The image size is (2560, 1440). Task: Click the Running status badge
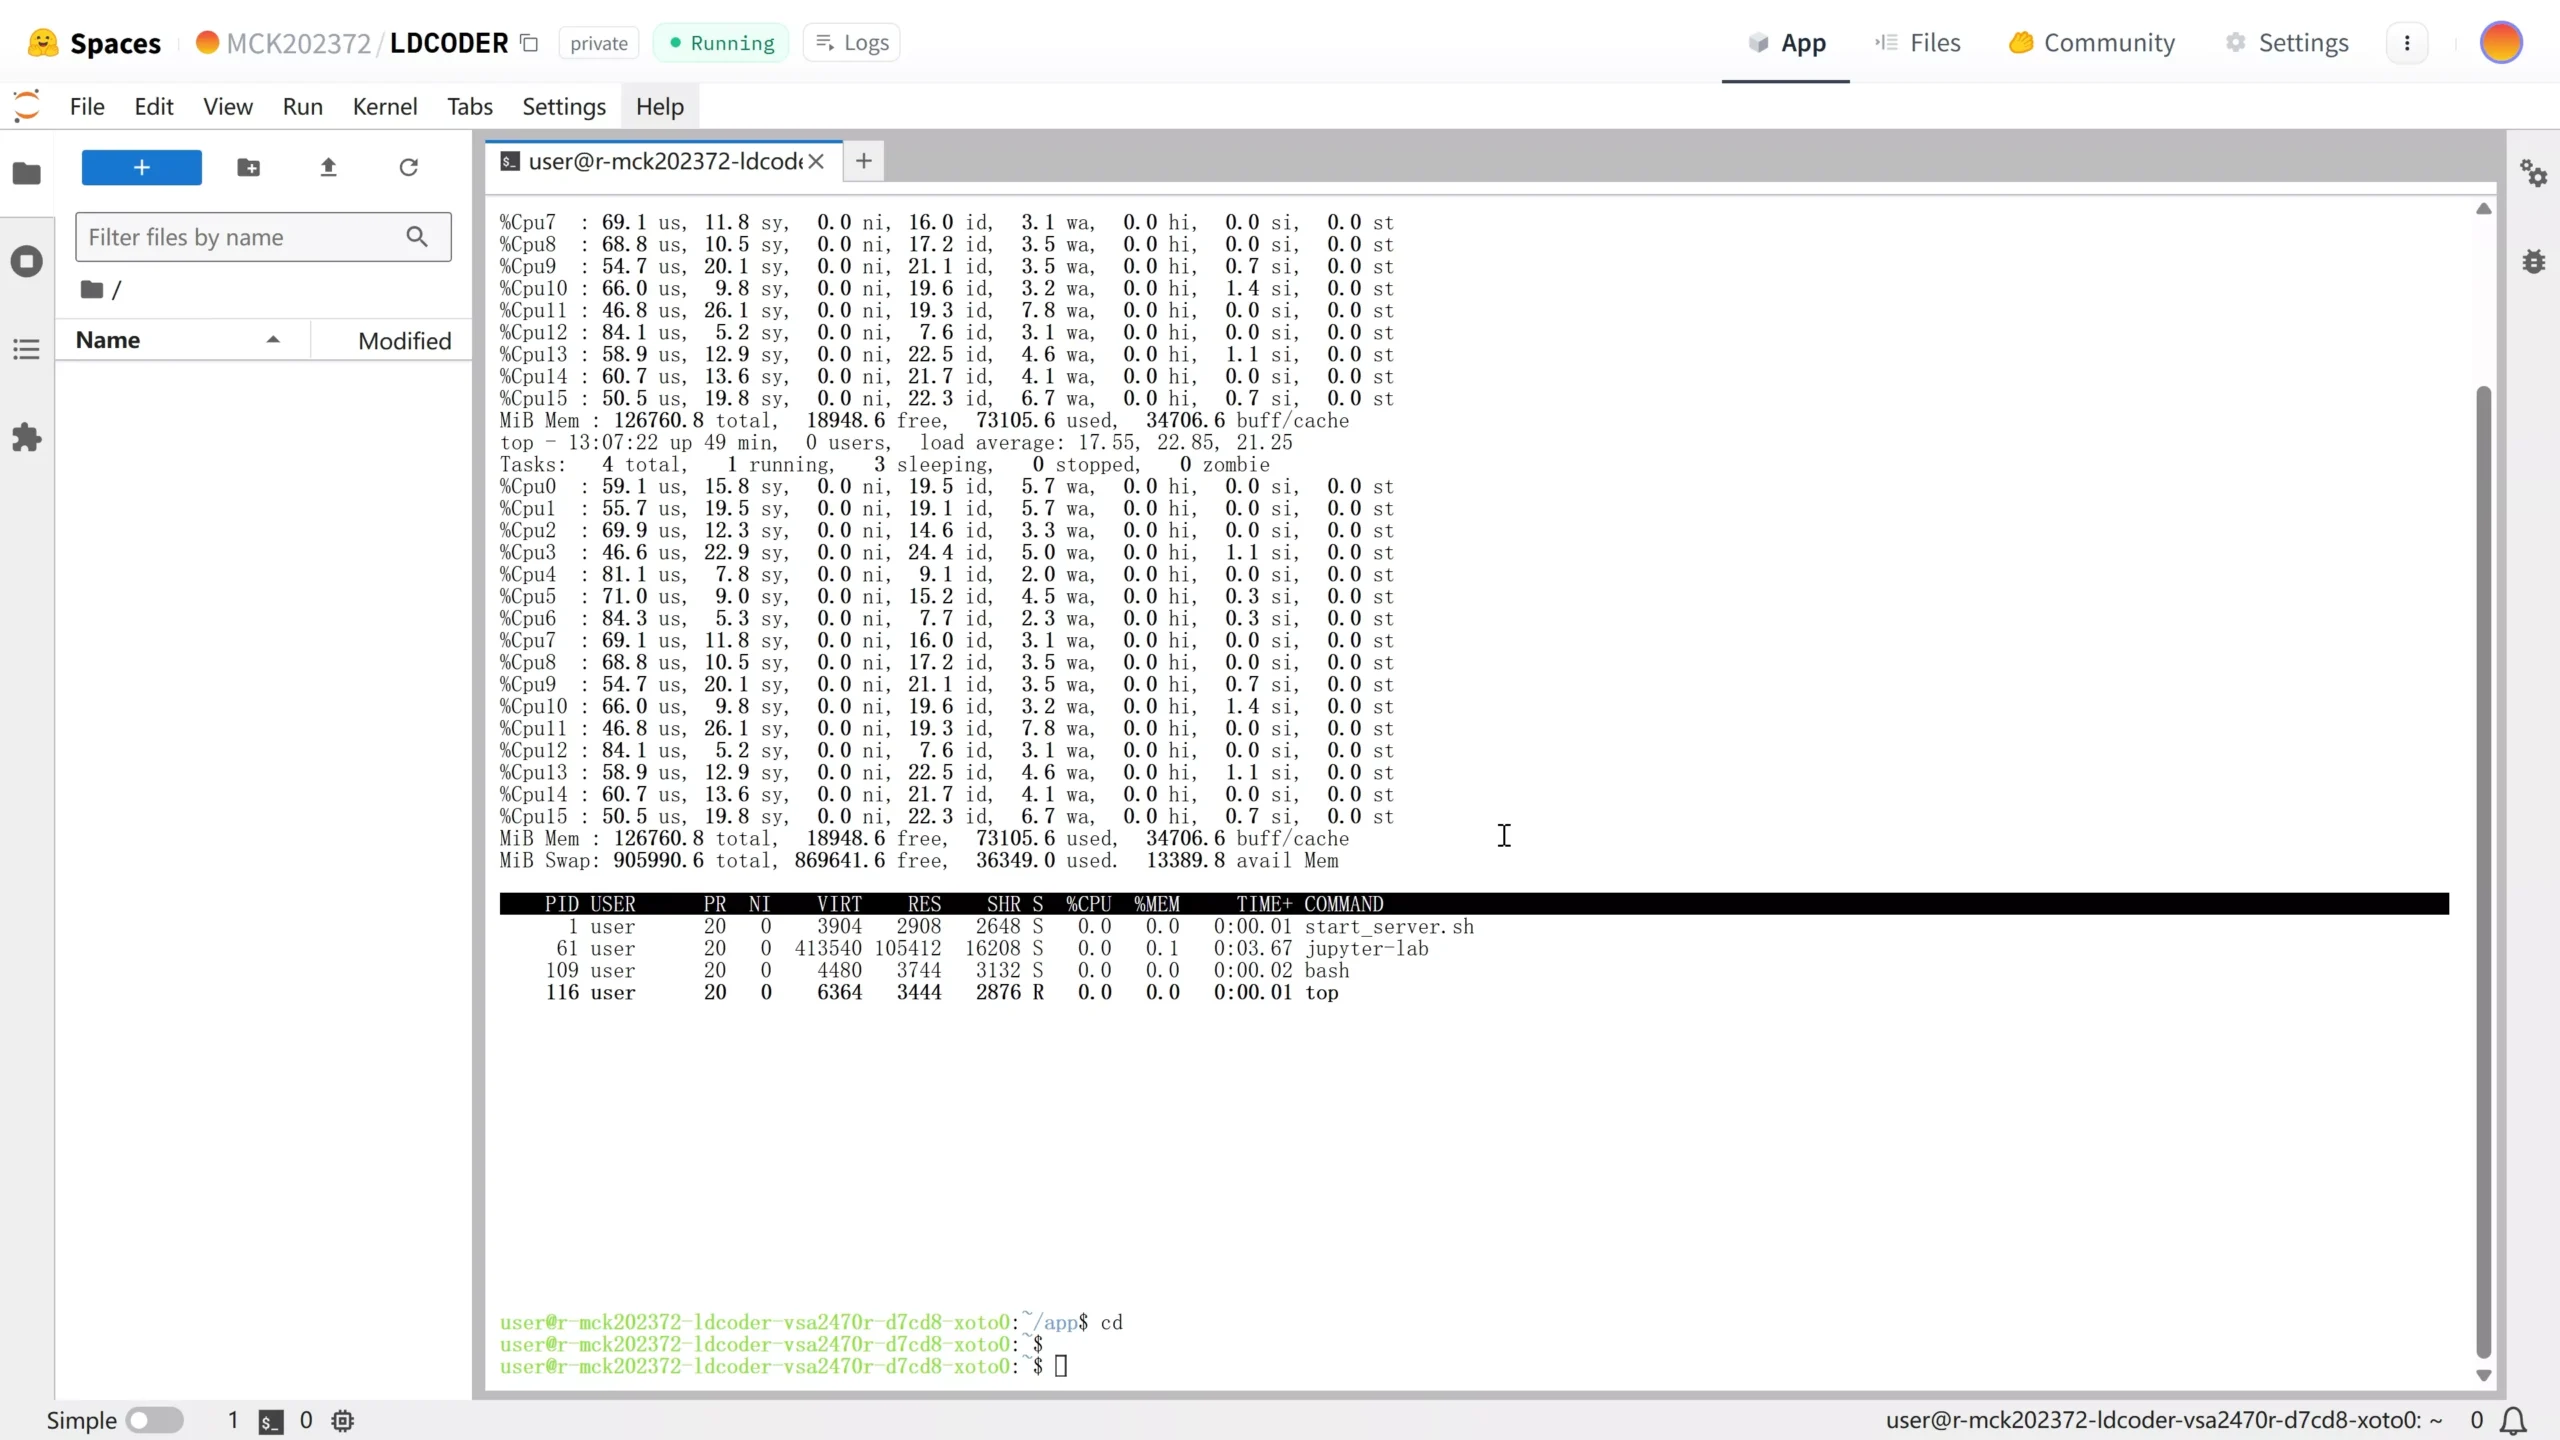pyautogui.click(x=721, y=43)
